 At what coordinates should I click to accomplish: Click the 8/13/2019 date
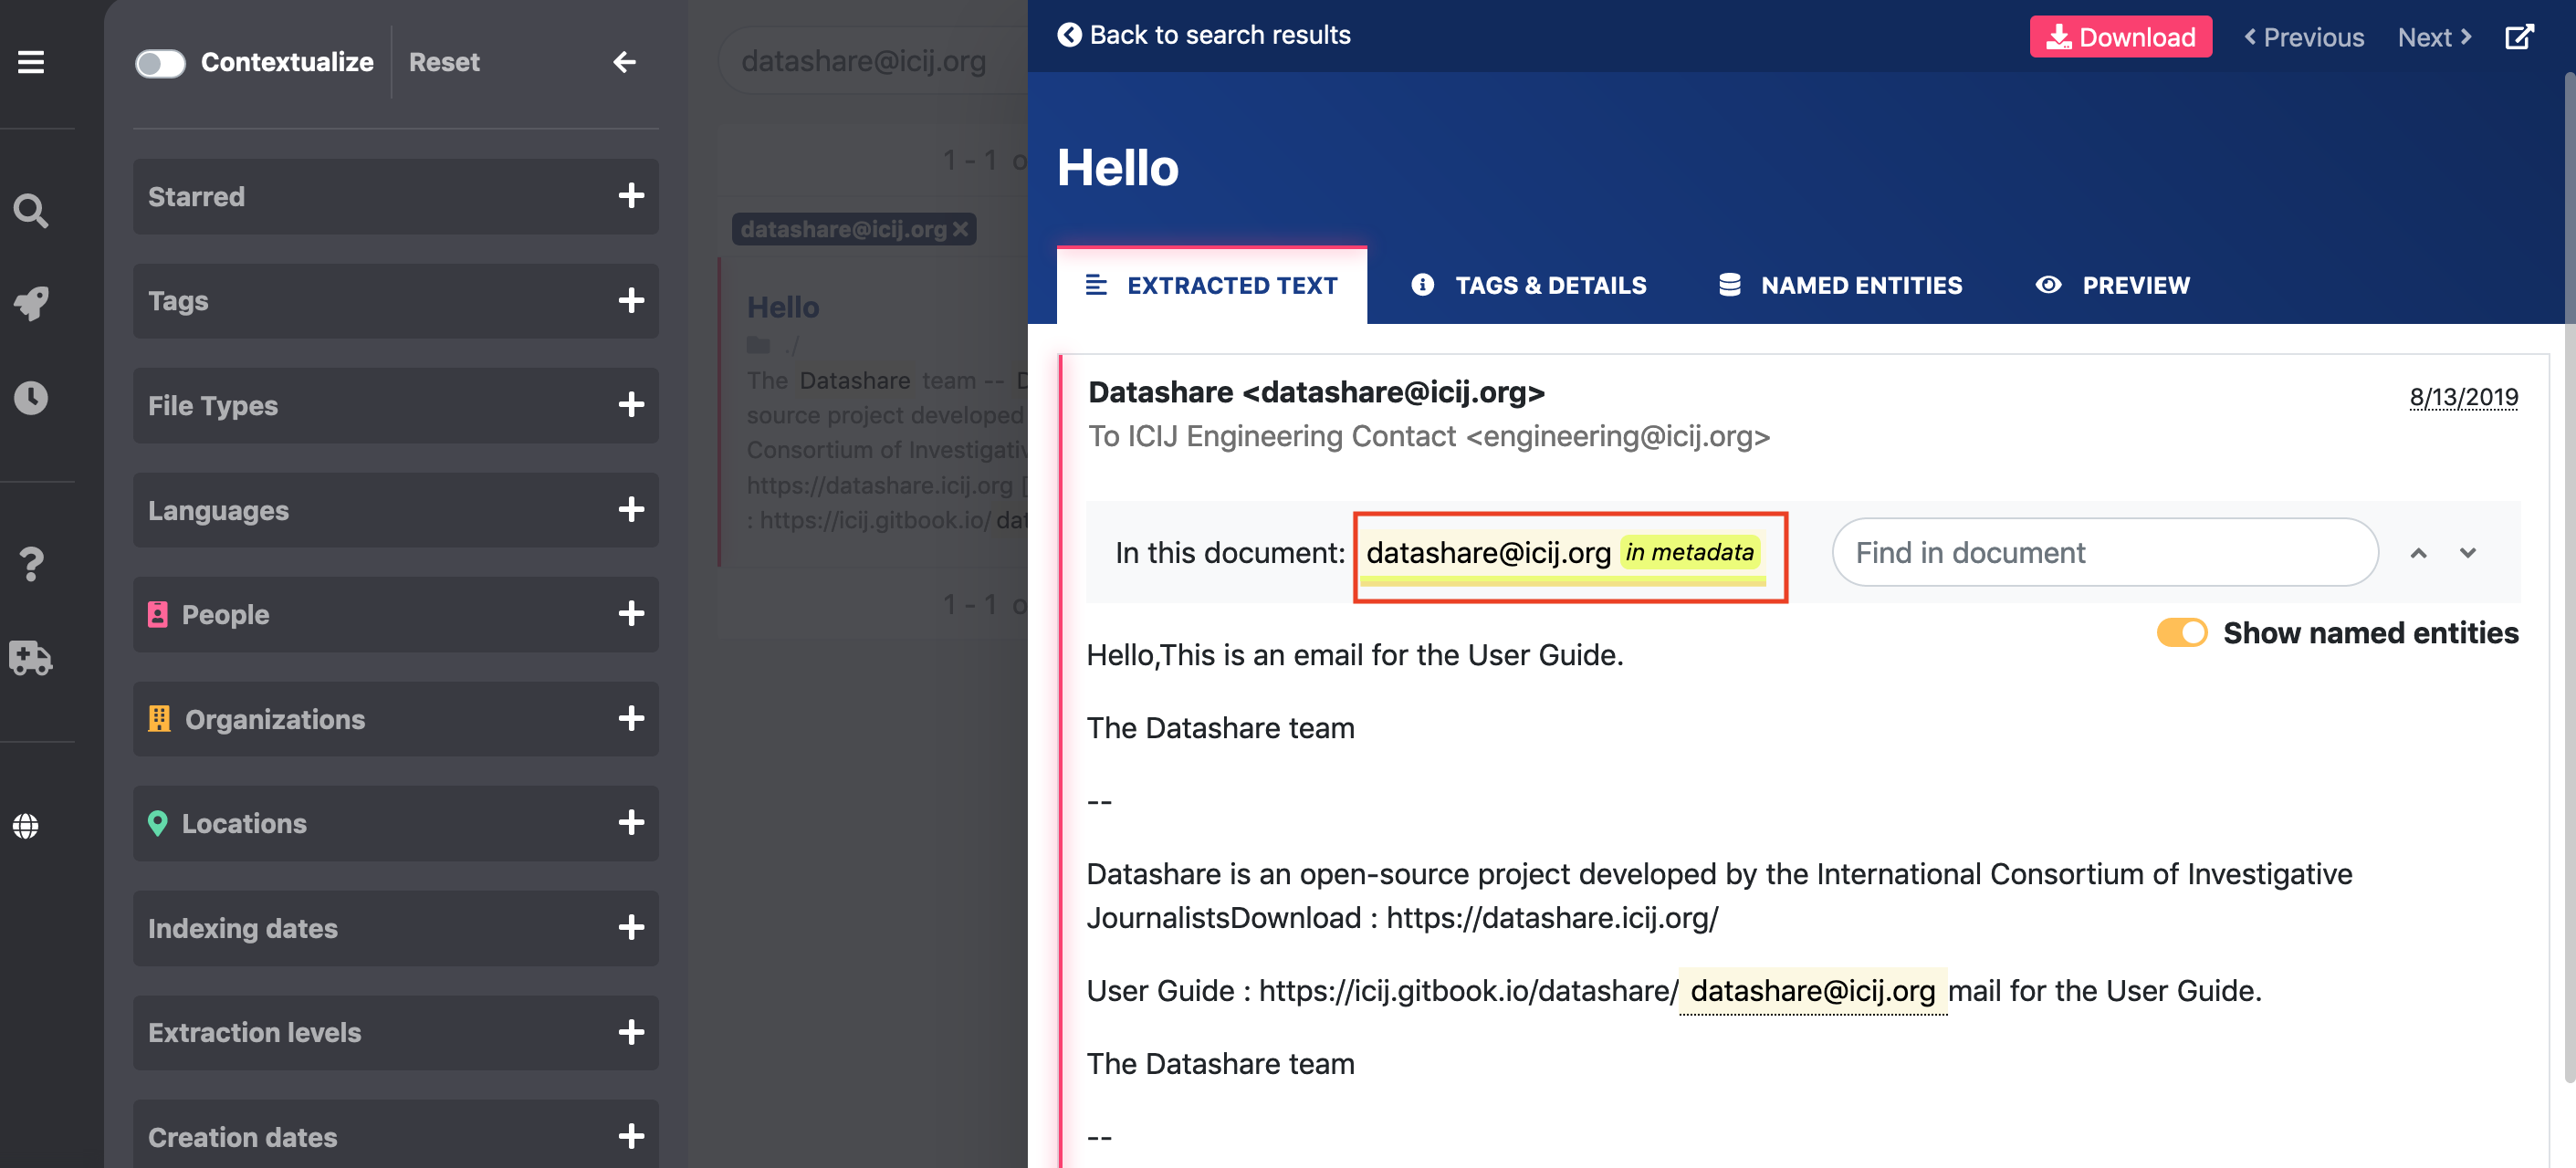(x=2463, y=397)
